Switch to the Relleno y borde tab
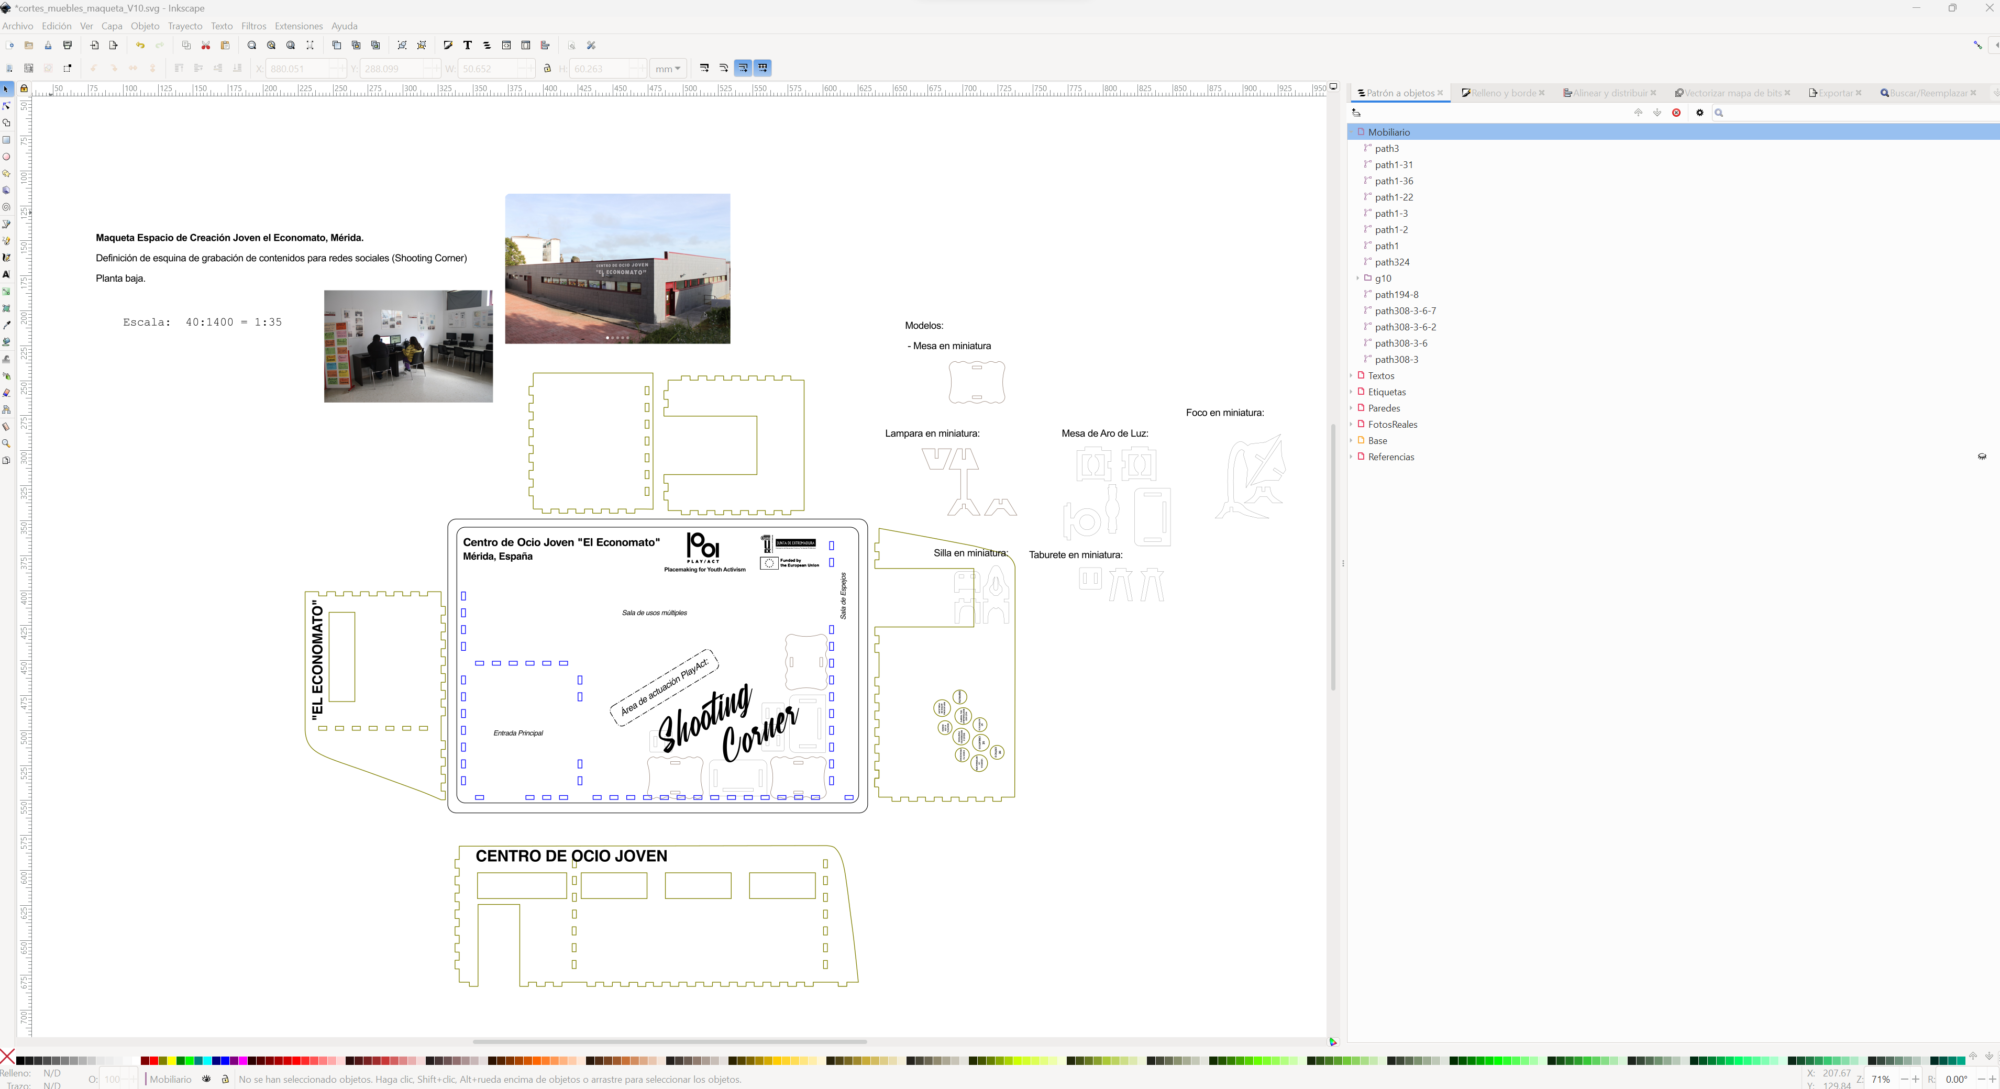The height and width of the screenshot is (1089, 2000). pyautogui.click(x=1502, y=93)
